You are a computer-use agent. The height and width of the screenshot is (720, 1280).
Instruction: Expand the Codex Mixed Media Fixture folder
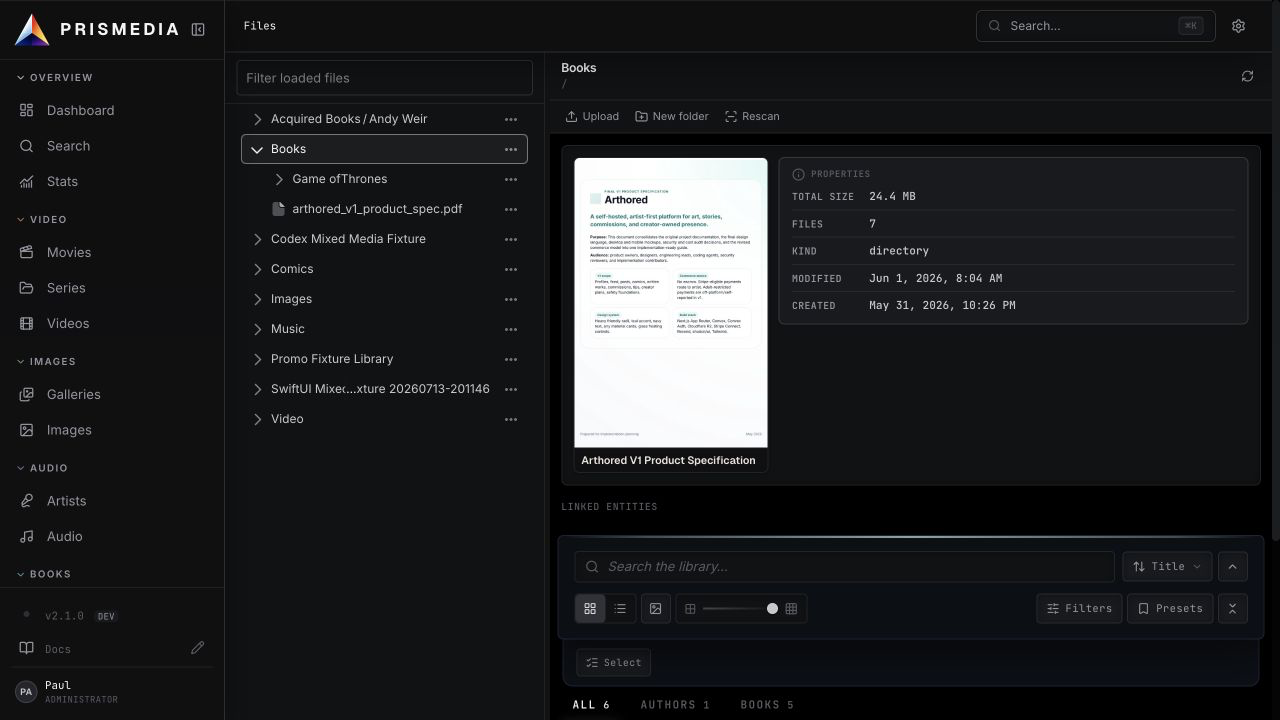pyautogui.click(x=257, y=239)
